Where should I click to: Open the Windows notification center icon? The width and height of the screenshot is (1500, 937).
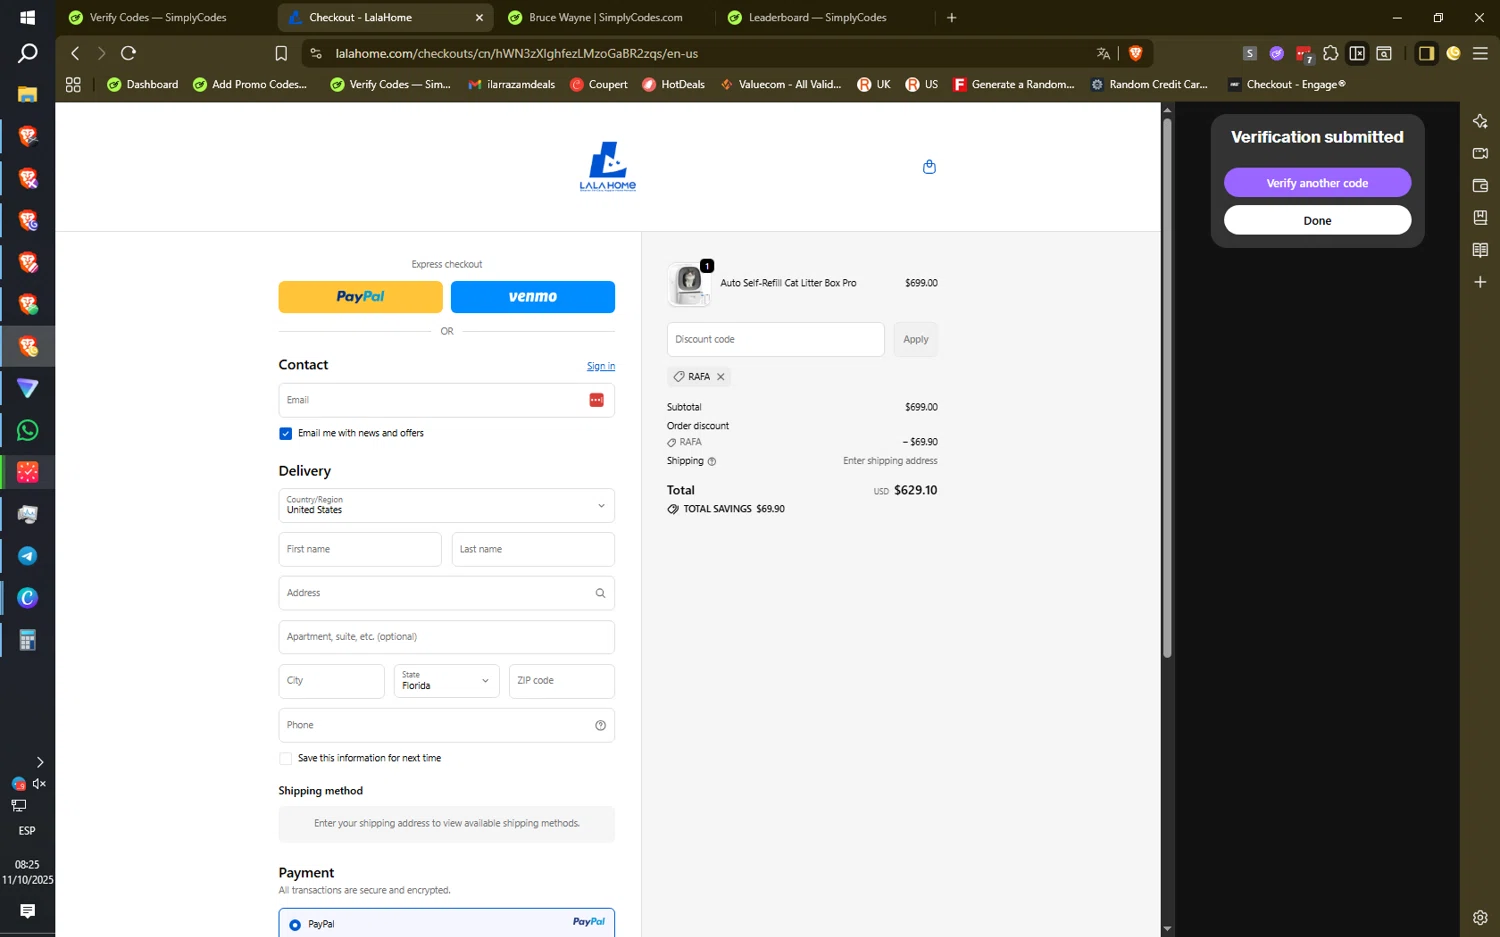[28, 910]
